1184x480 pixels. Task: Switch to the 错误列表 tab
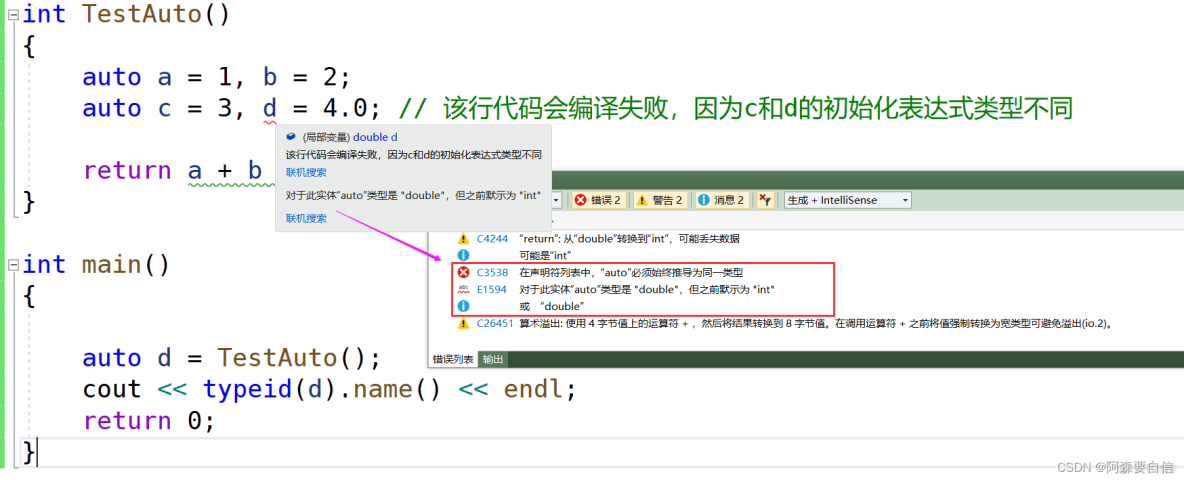click(x=453, y=359)
